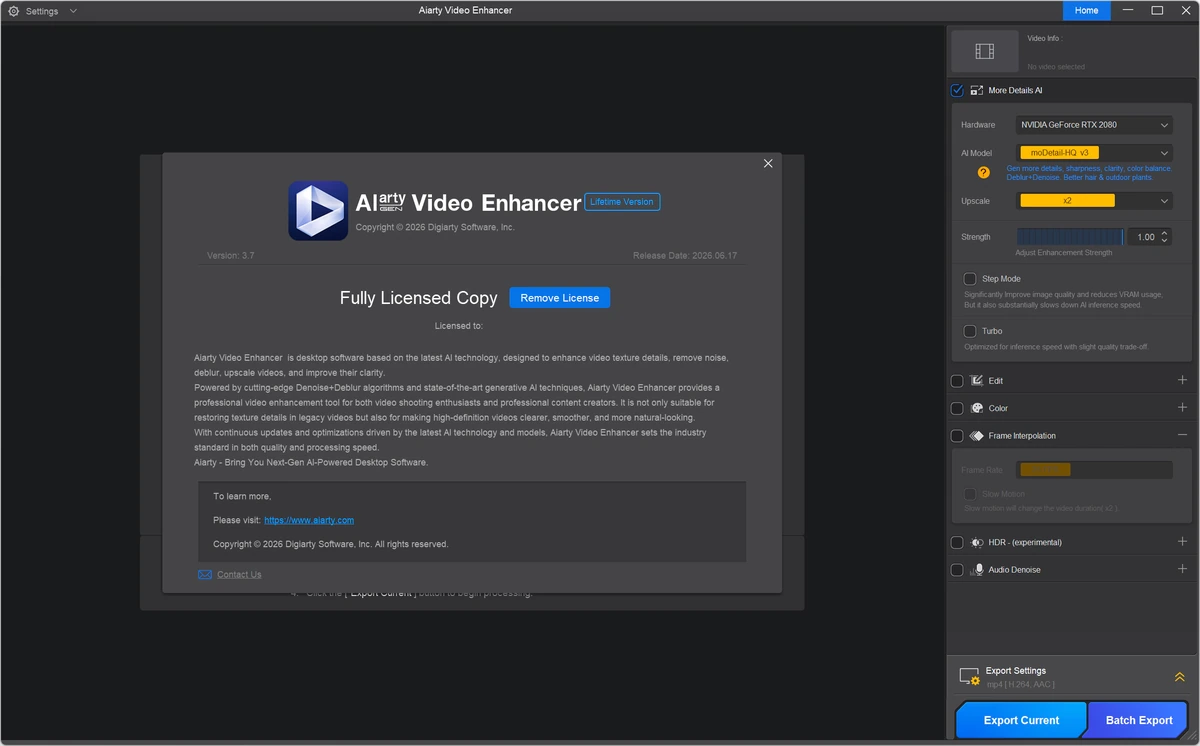1200x746 pixels.
Task: Click the Remove License button
Action: click(559, 298)
